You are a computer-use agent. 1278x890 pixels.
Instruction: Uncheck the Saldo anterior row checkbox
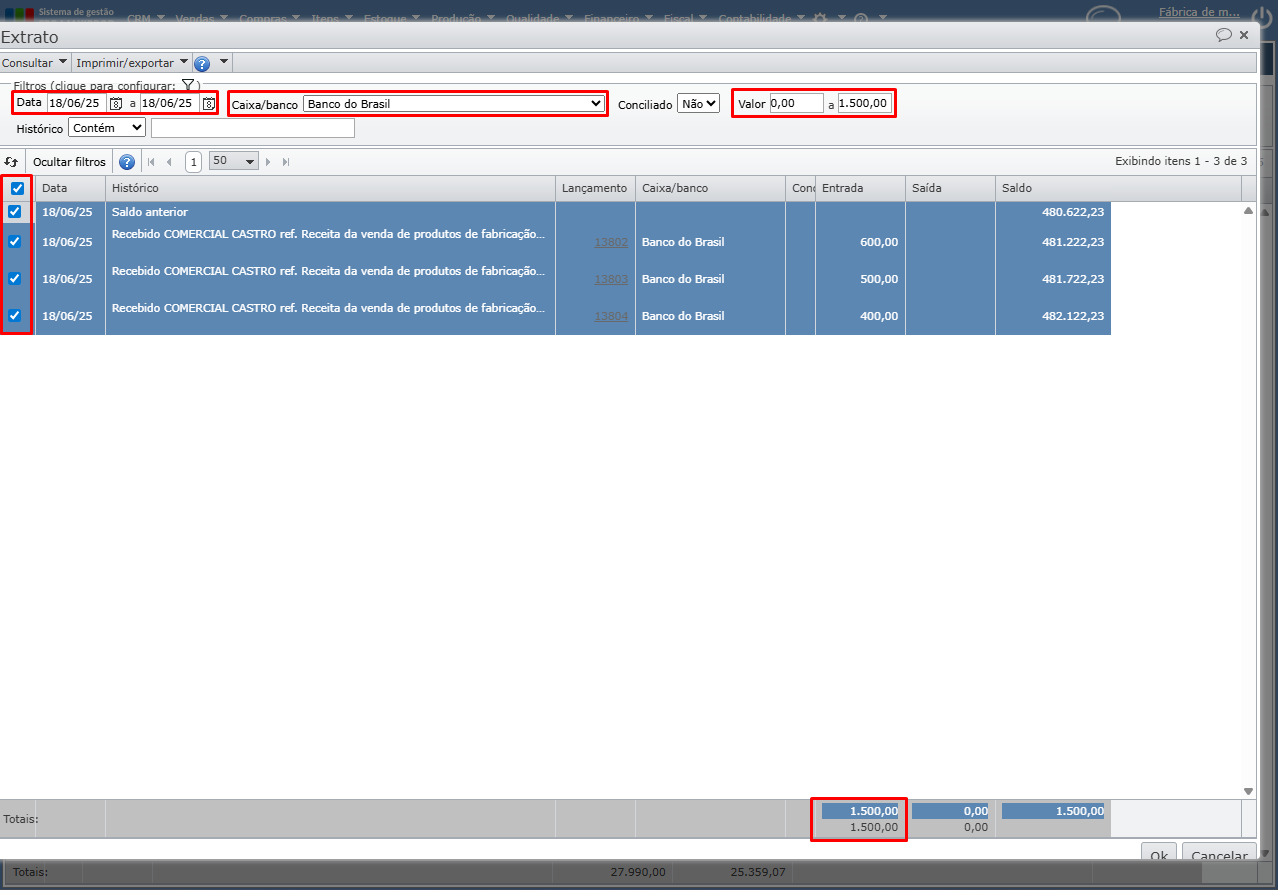click(15, 212)
